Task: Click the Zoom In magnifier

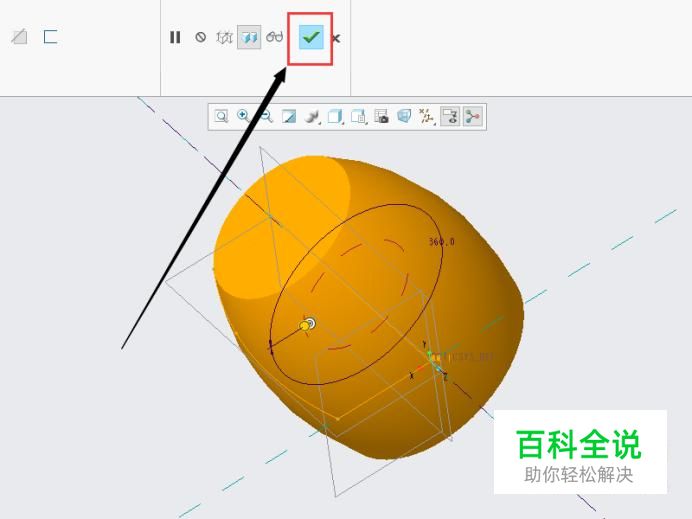Action: tap(243, 116)
